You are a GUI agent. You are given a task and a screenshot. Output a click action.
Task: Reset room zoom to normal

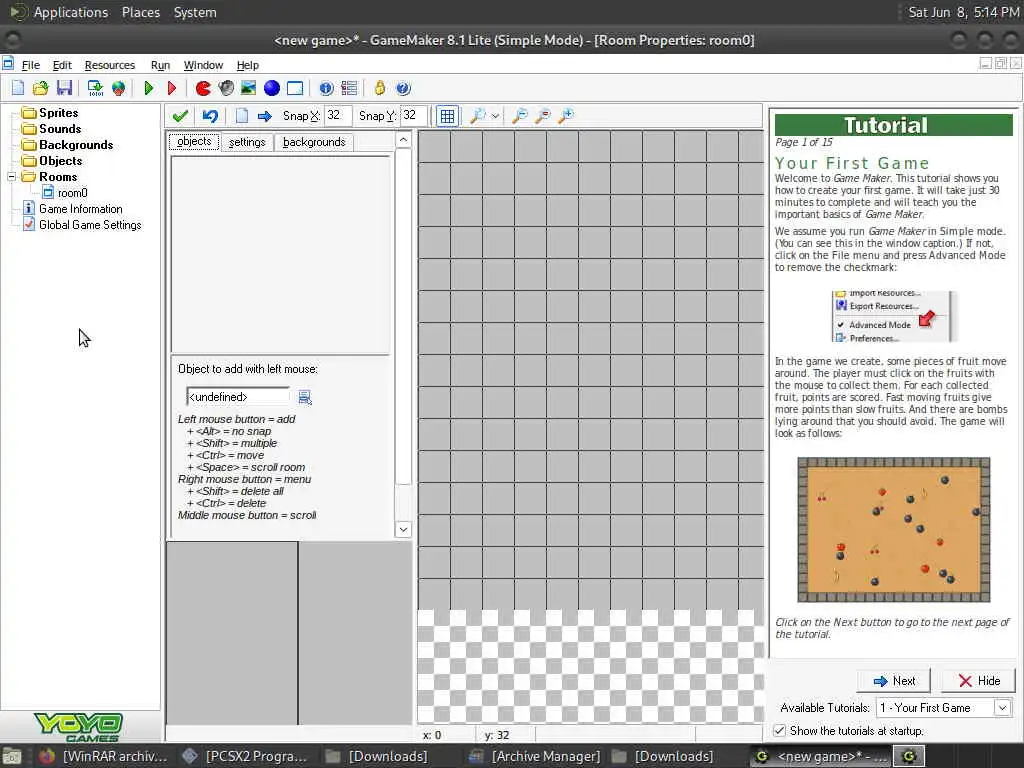point(543,116)
